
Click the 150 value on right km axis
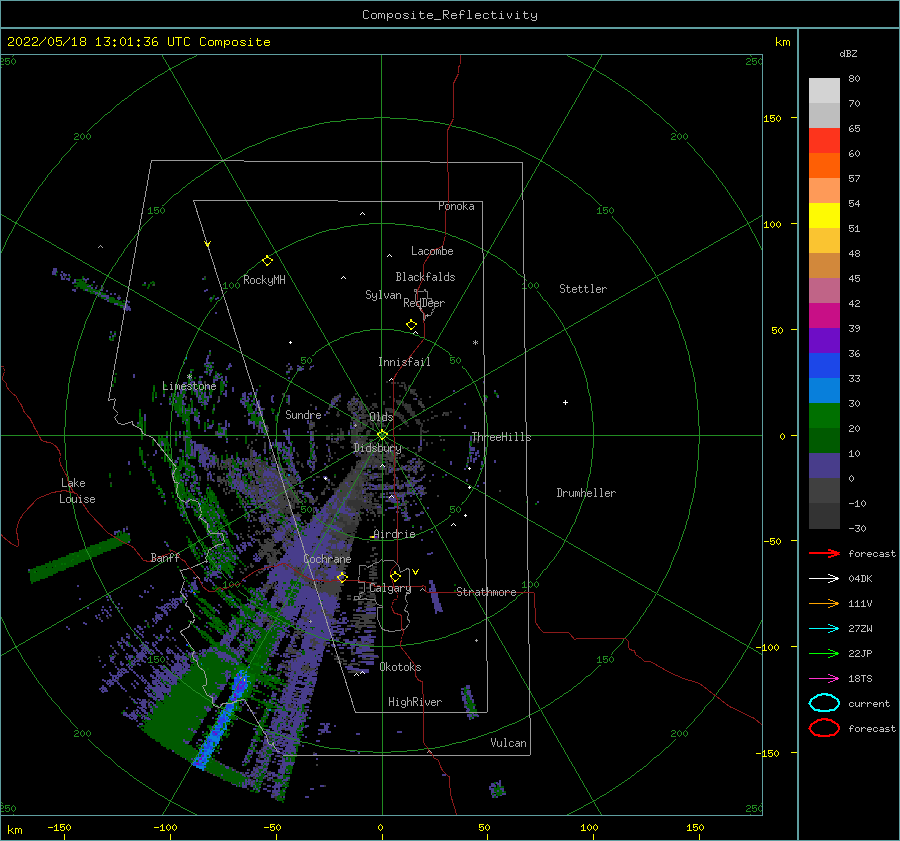click(x=772, y=118)
